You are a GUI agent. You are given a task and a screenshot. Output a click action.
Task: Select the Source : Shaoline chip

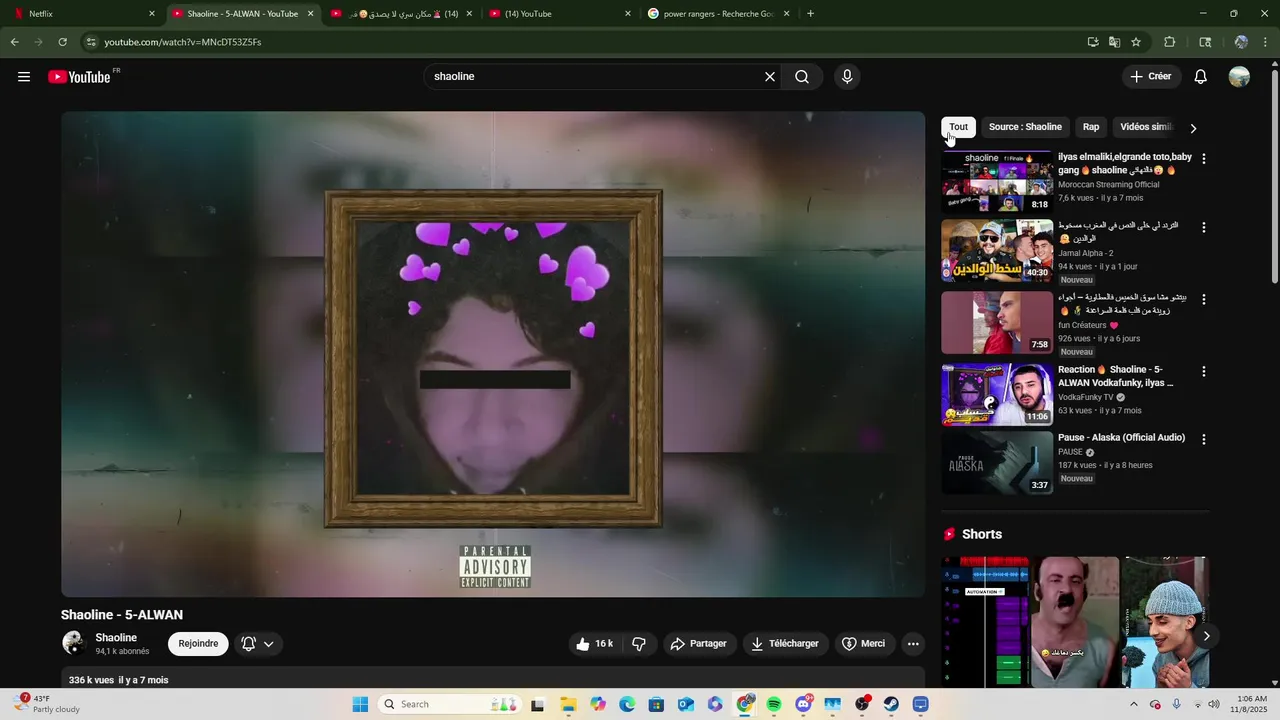[1025, 127]
